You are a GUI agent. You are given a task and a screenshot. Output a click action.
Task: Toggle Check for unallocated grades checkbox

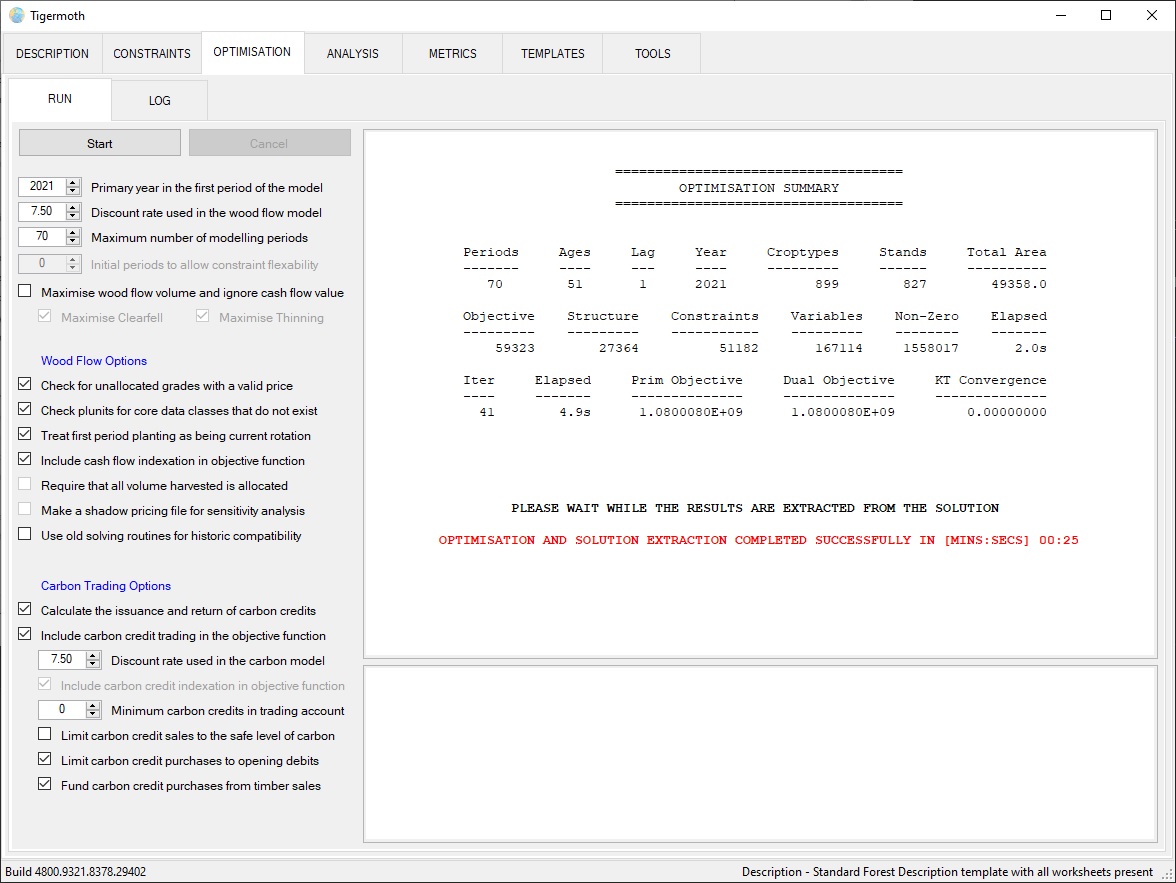25,384
